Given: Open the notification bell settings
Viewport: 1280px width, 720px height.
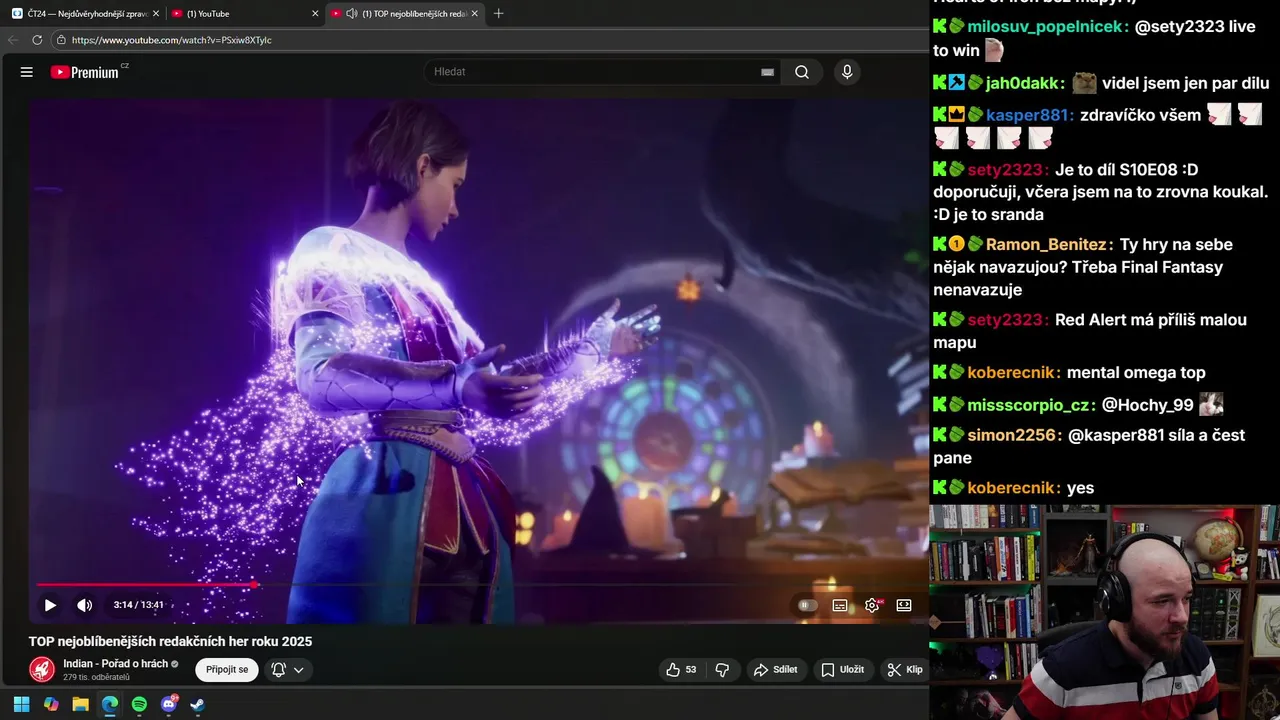Looking at the screenshot, I should click(279, 670).
